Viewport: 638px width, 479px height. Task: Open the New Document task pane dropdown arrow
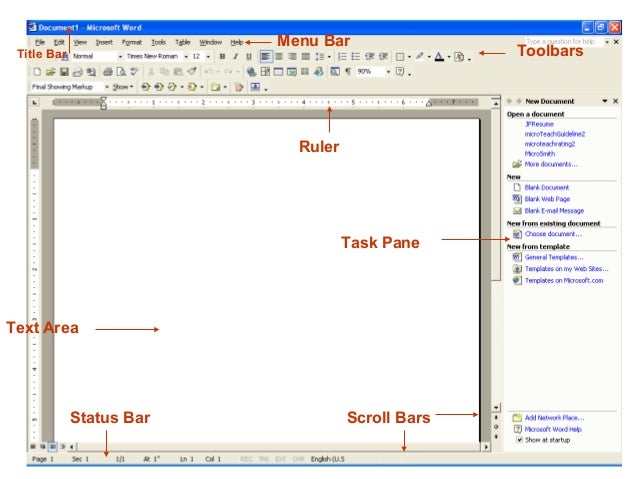(x=605, y=101)
